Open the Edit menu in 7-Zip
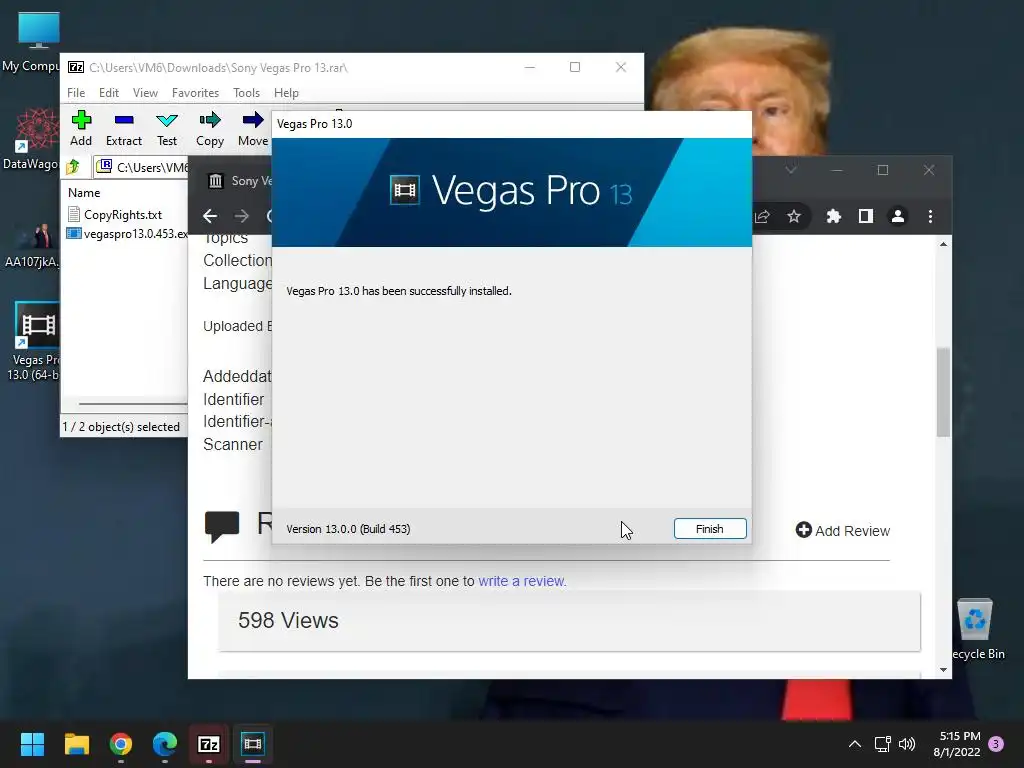1024x768 pixels. coord(108,93)
